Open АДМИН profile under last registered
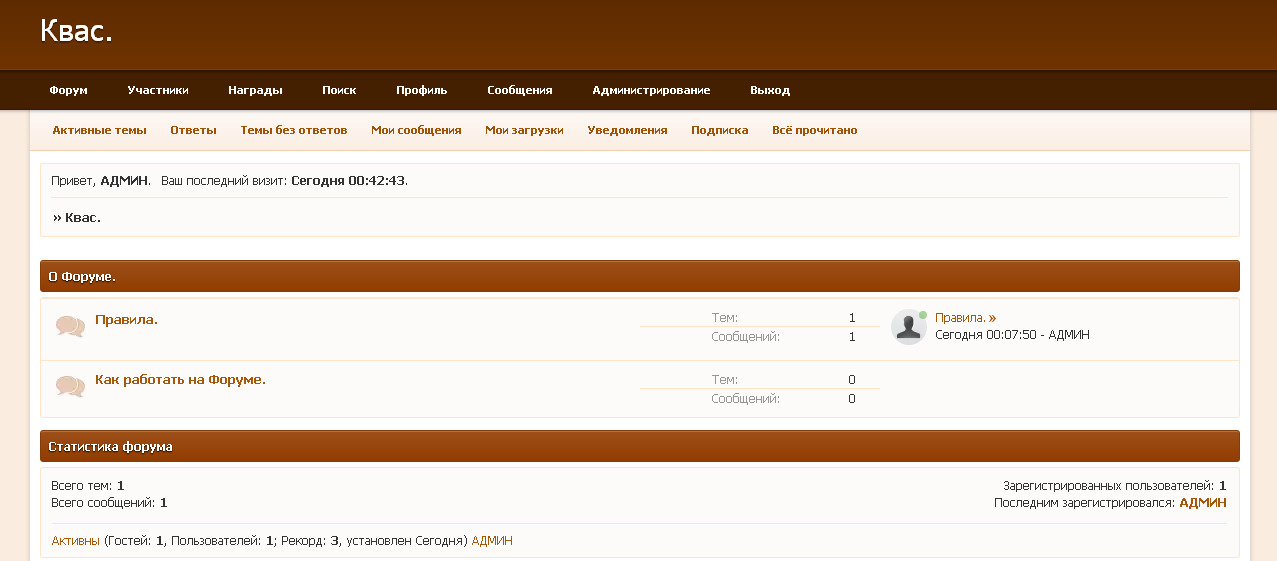 (x=1203, y=503)
